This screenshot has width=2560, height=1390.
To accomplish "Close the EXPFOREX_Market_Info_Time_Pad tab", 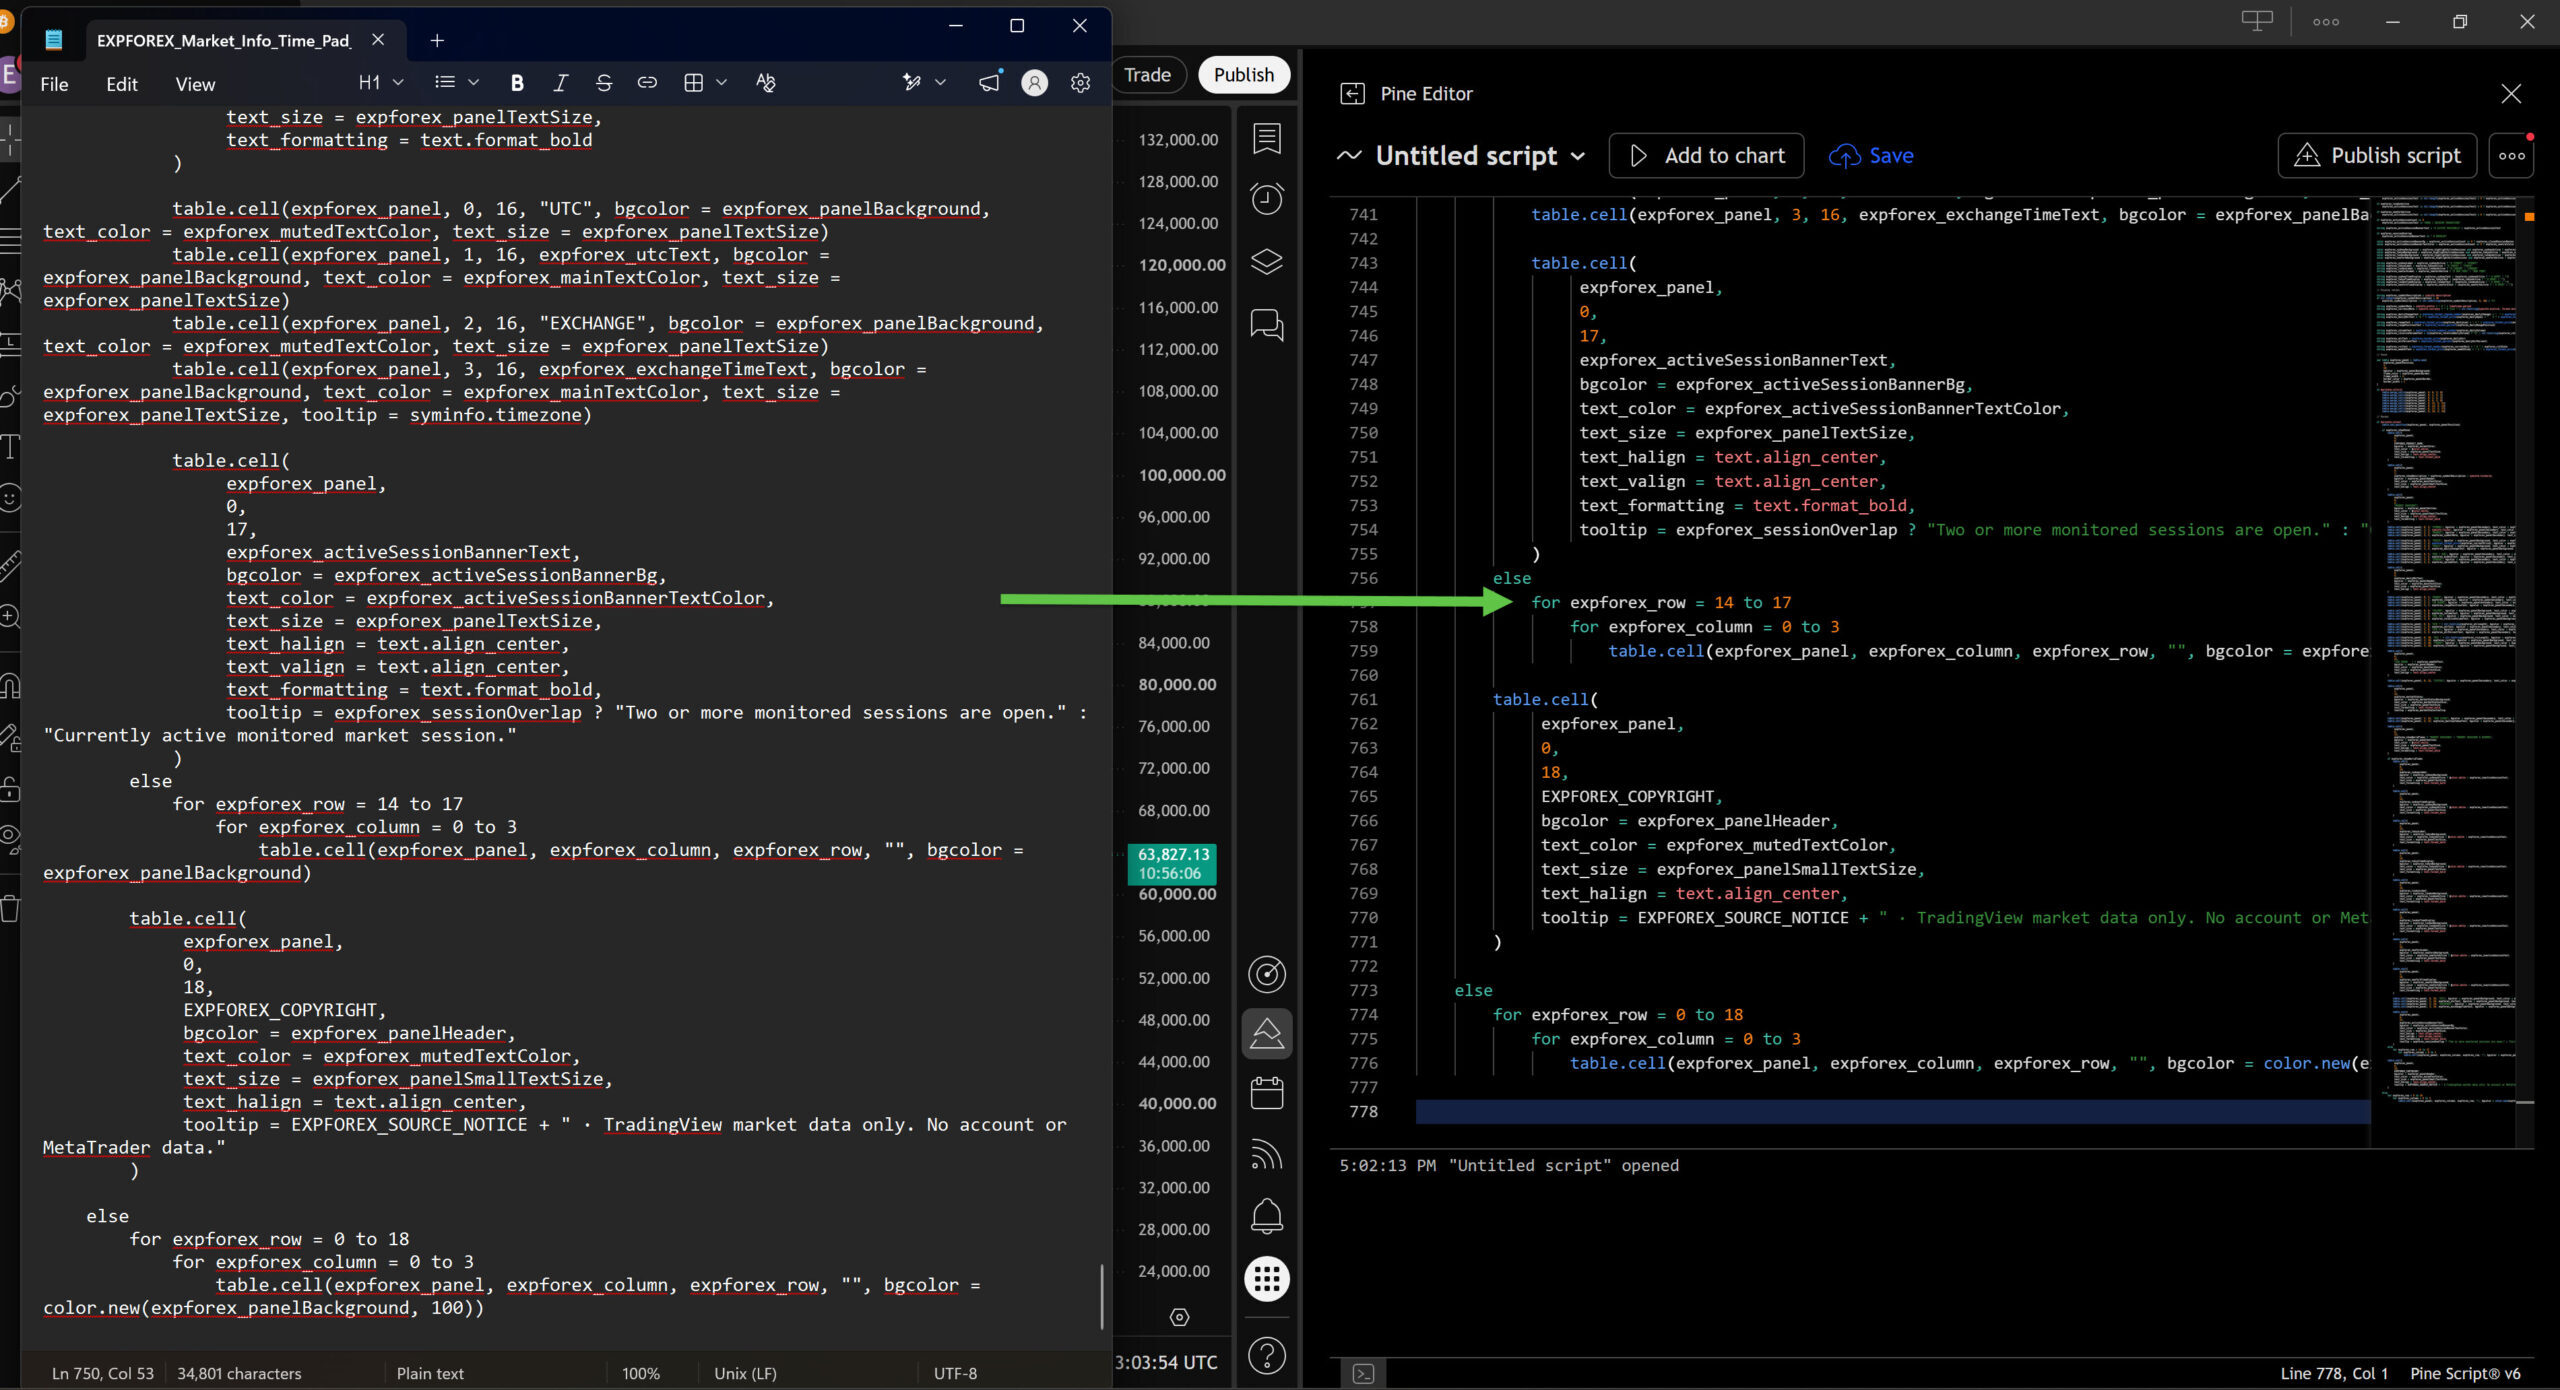I will pyautogui.click(x=378, y=40).
